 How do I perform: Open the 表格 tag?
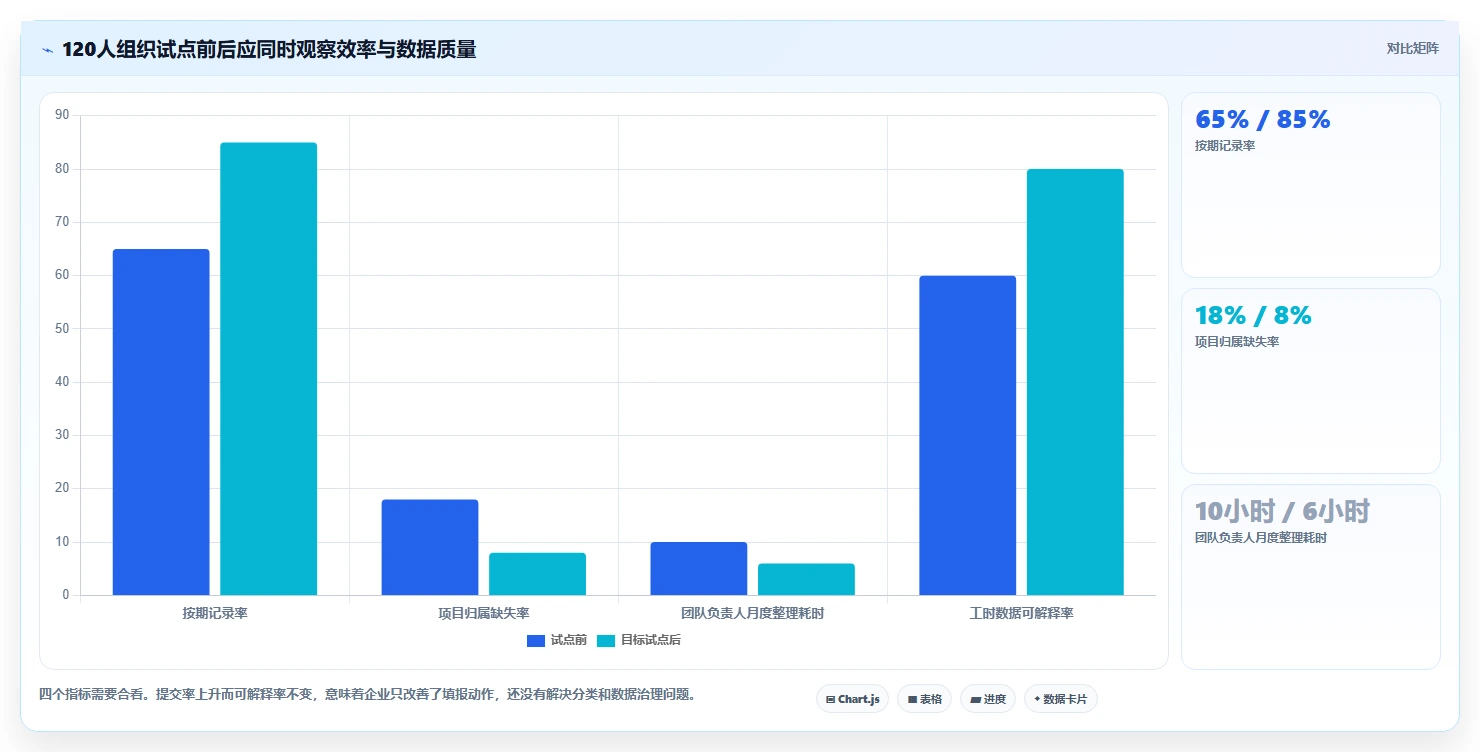pos(924,699)
